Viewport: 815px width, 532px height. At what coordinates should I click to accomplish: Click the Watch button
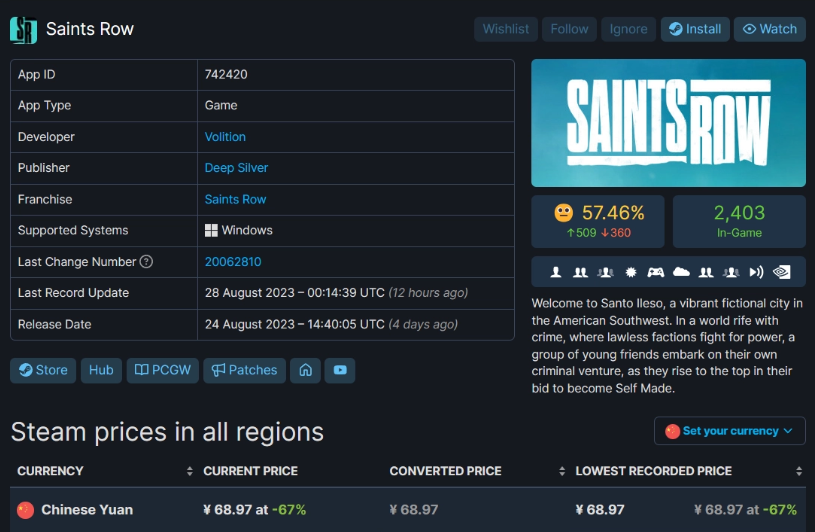[x=770, y=29]
